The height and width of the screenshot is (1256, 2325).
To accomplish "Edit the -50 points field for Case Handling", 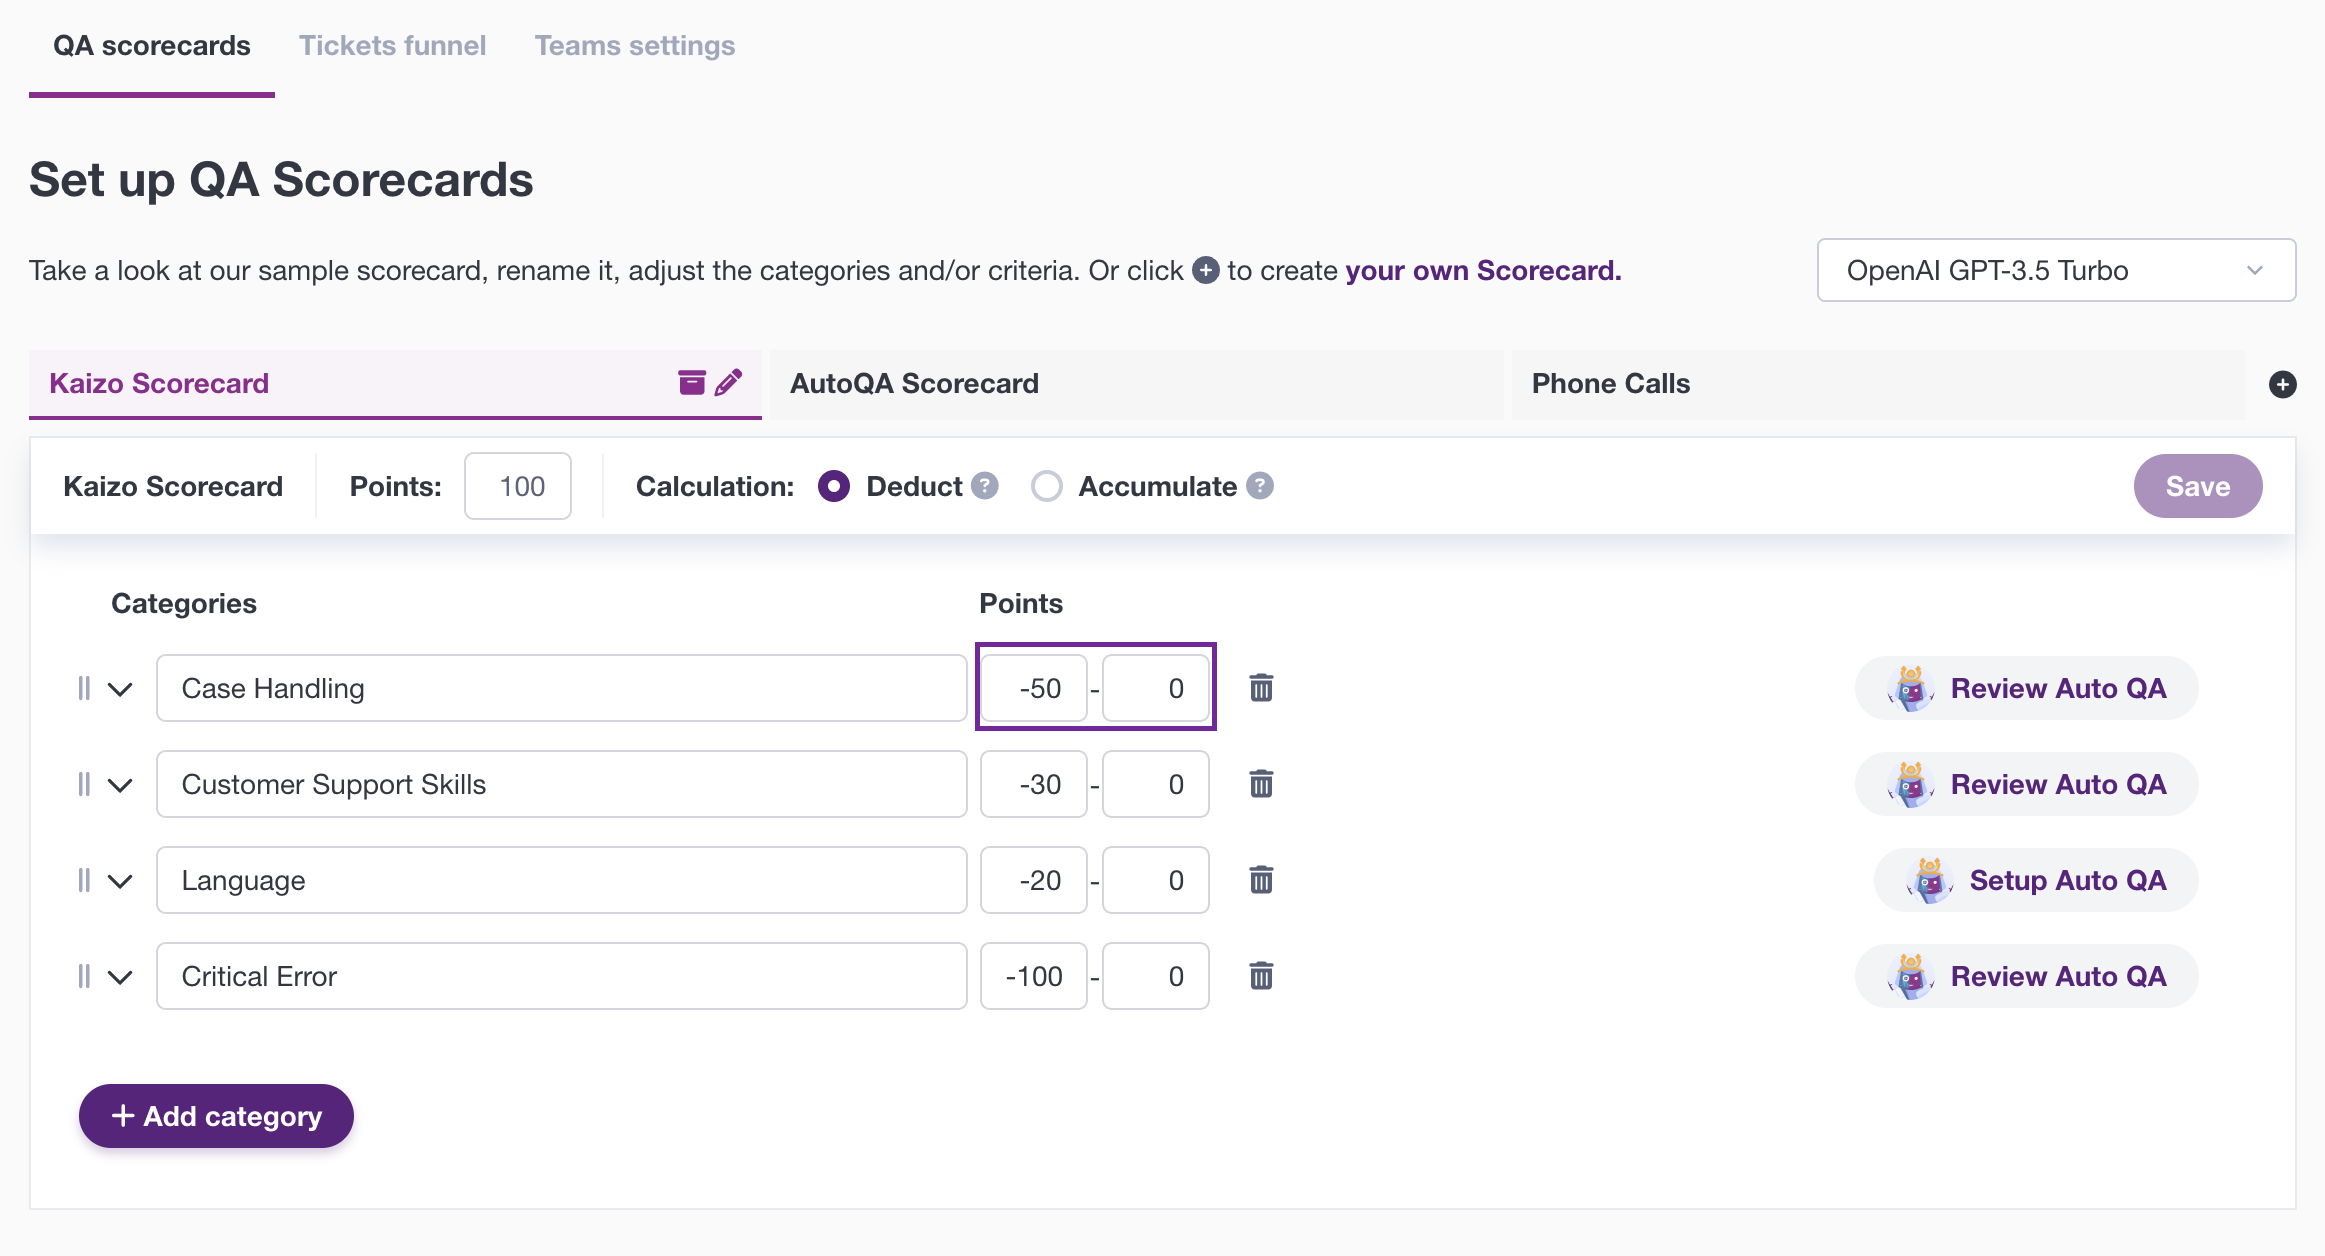I will (x=1034, y=688).
